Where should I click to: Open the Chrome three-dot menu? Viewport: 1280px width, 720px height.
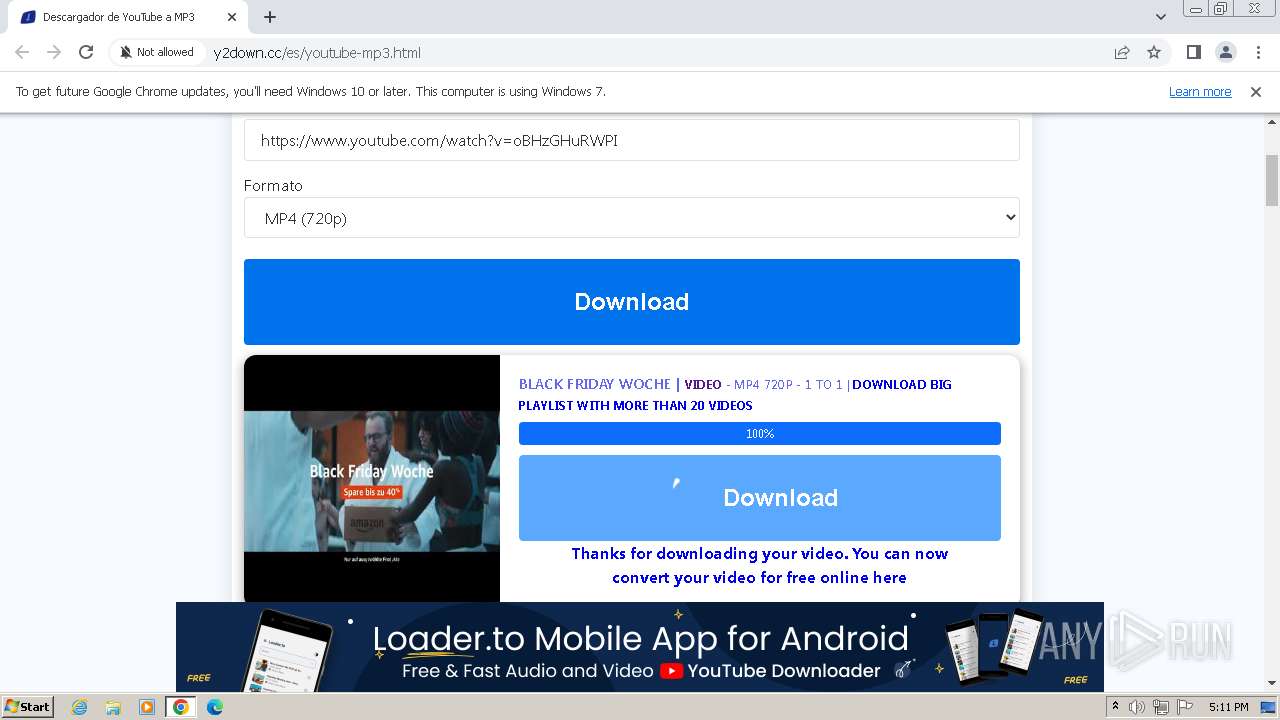(1258, 52)
